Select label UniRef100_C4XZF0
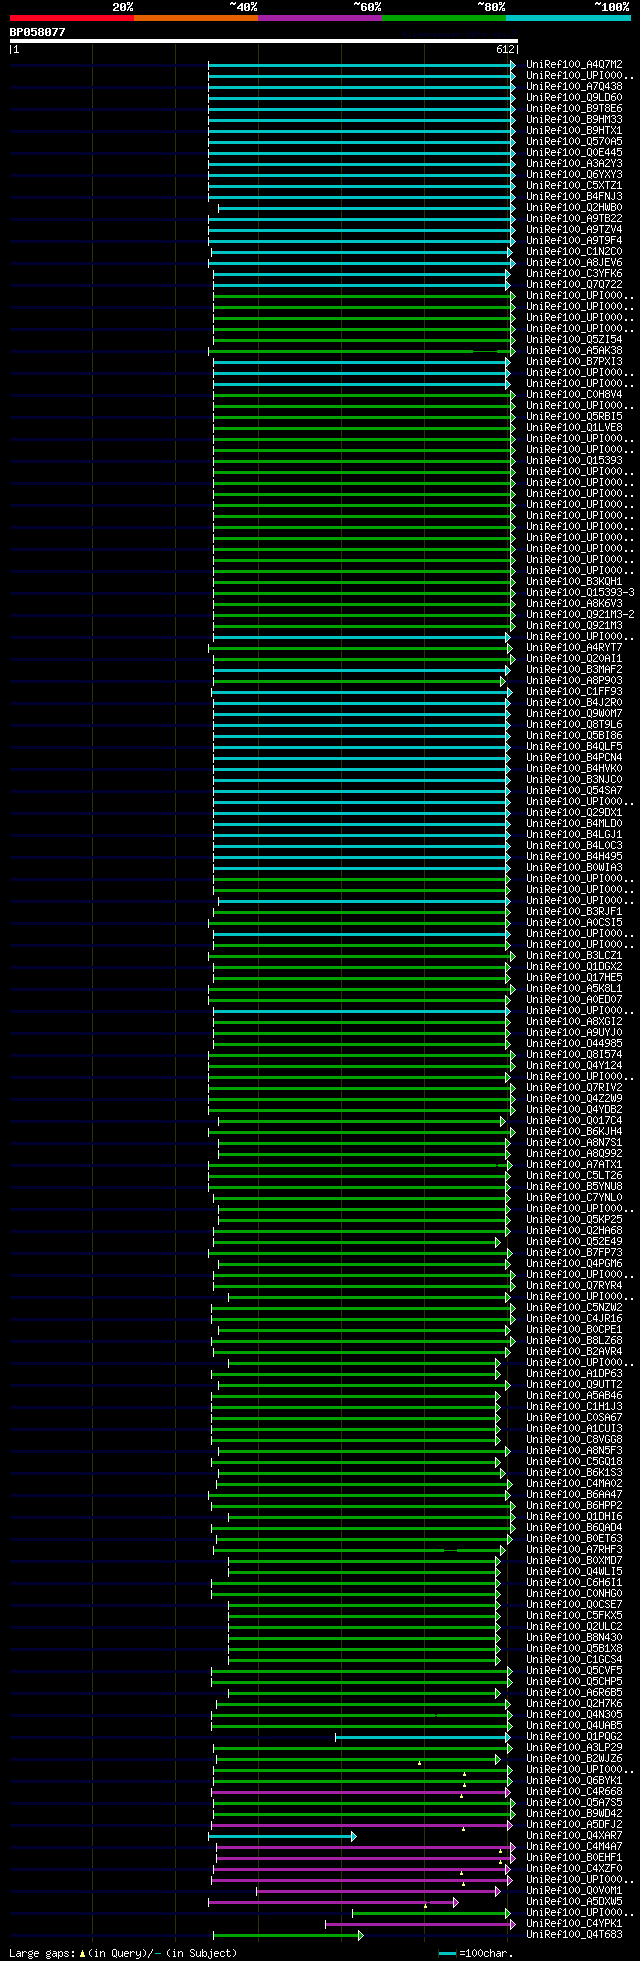640x1961 pixels. pos(574,1869)
